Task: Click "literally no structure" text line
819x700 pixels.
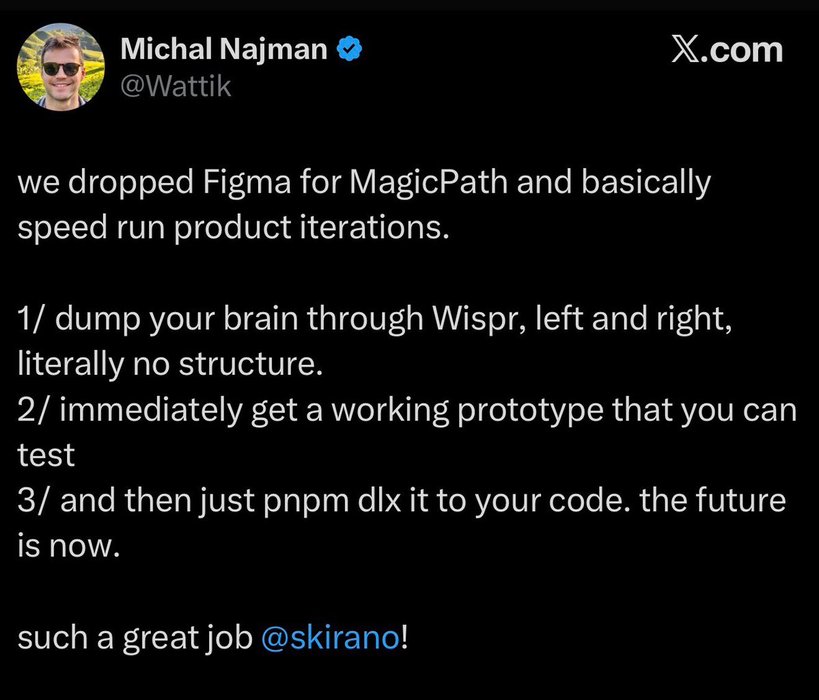Action: [170, 365]
